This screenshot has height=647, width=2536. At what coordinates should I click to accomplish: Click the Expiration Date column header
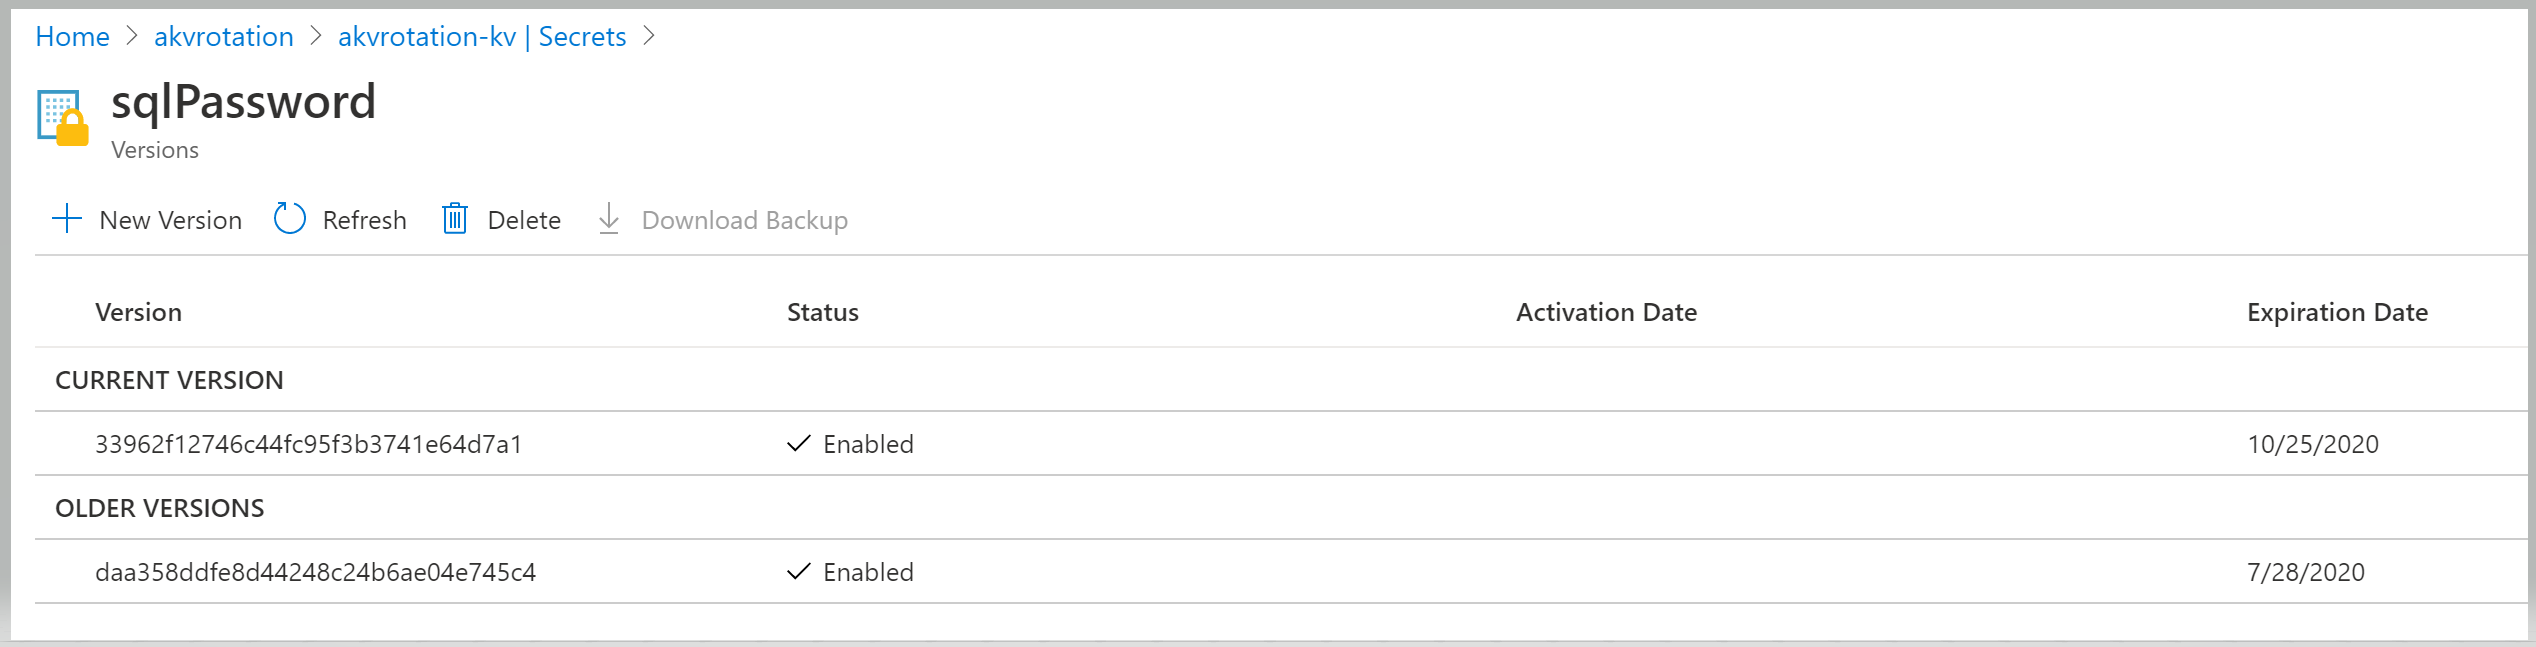click(x=2337, y=313)
